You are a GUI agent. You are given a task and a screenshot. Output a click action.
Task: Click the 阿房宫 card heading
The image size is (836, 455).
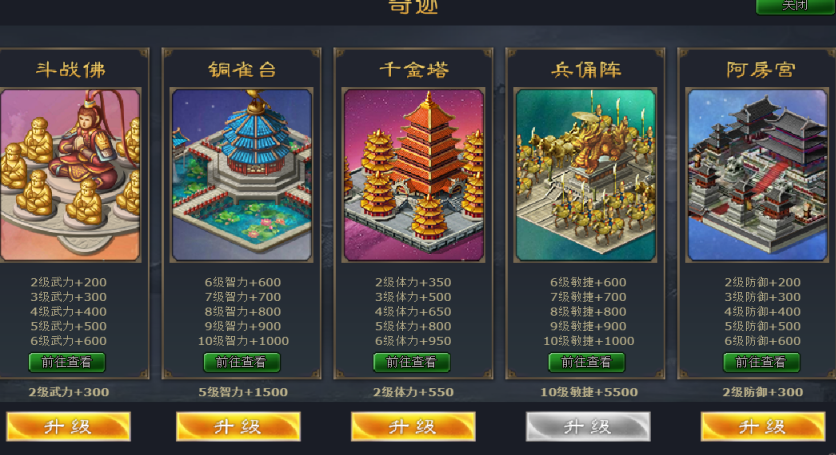coord(760,69)
